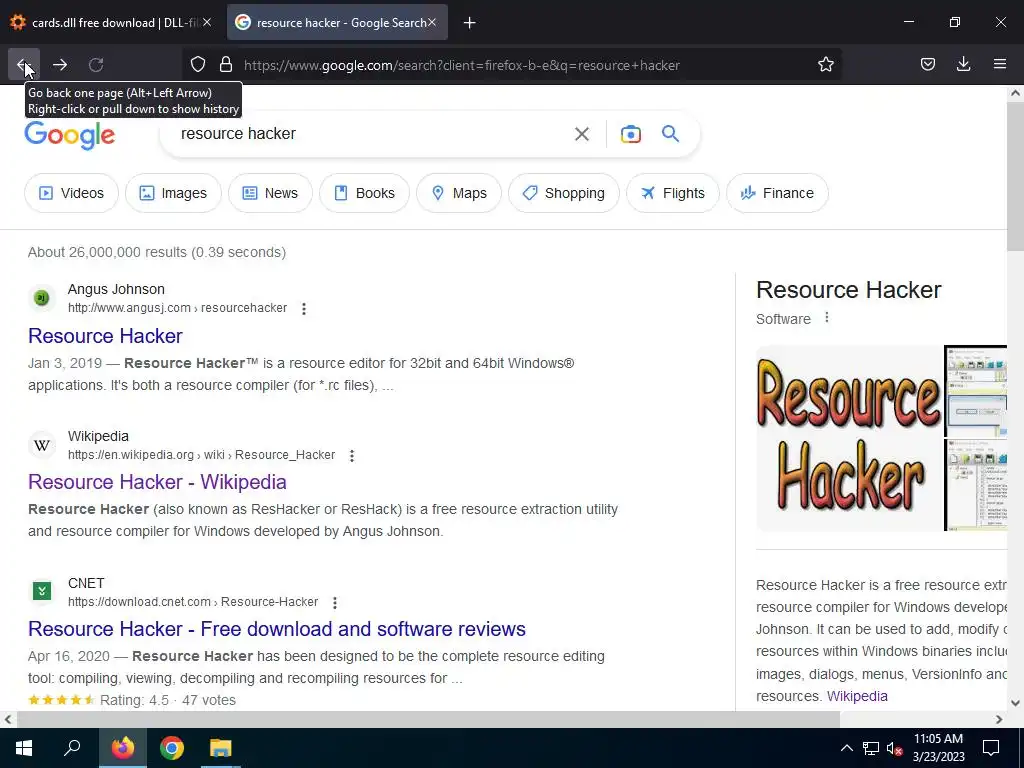Submit search with magnifier icon
The width and height of the screenshot is (1024, 768).
[670, 134]
